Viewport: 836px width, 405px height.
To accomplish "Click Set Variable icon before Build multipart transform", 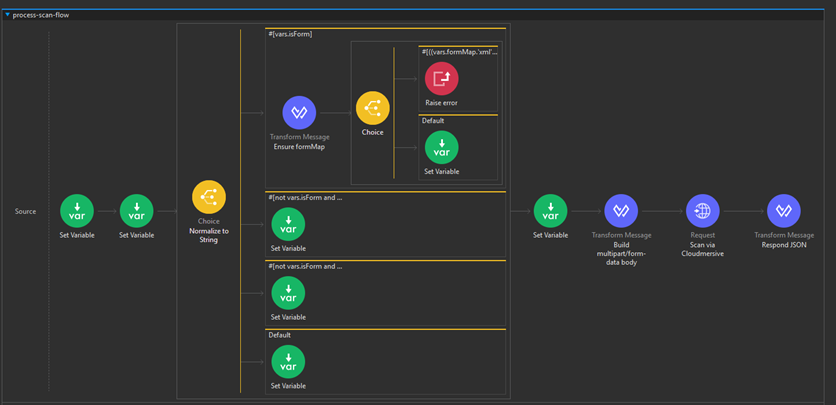I will (550, 211).
